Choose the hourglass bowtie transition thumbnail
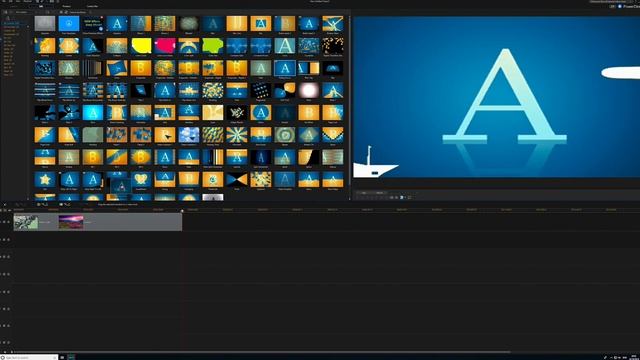This screenshot has width=640, height=360. 237,179
